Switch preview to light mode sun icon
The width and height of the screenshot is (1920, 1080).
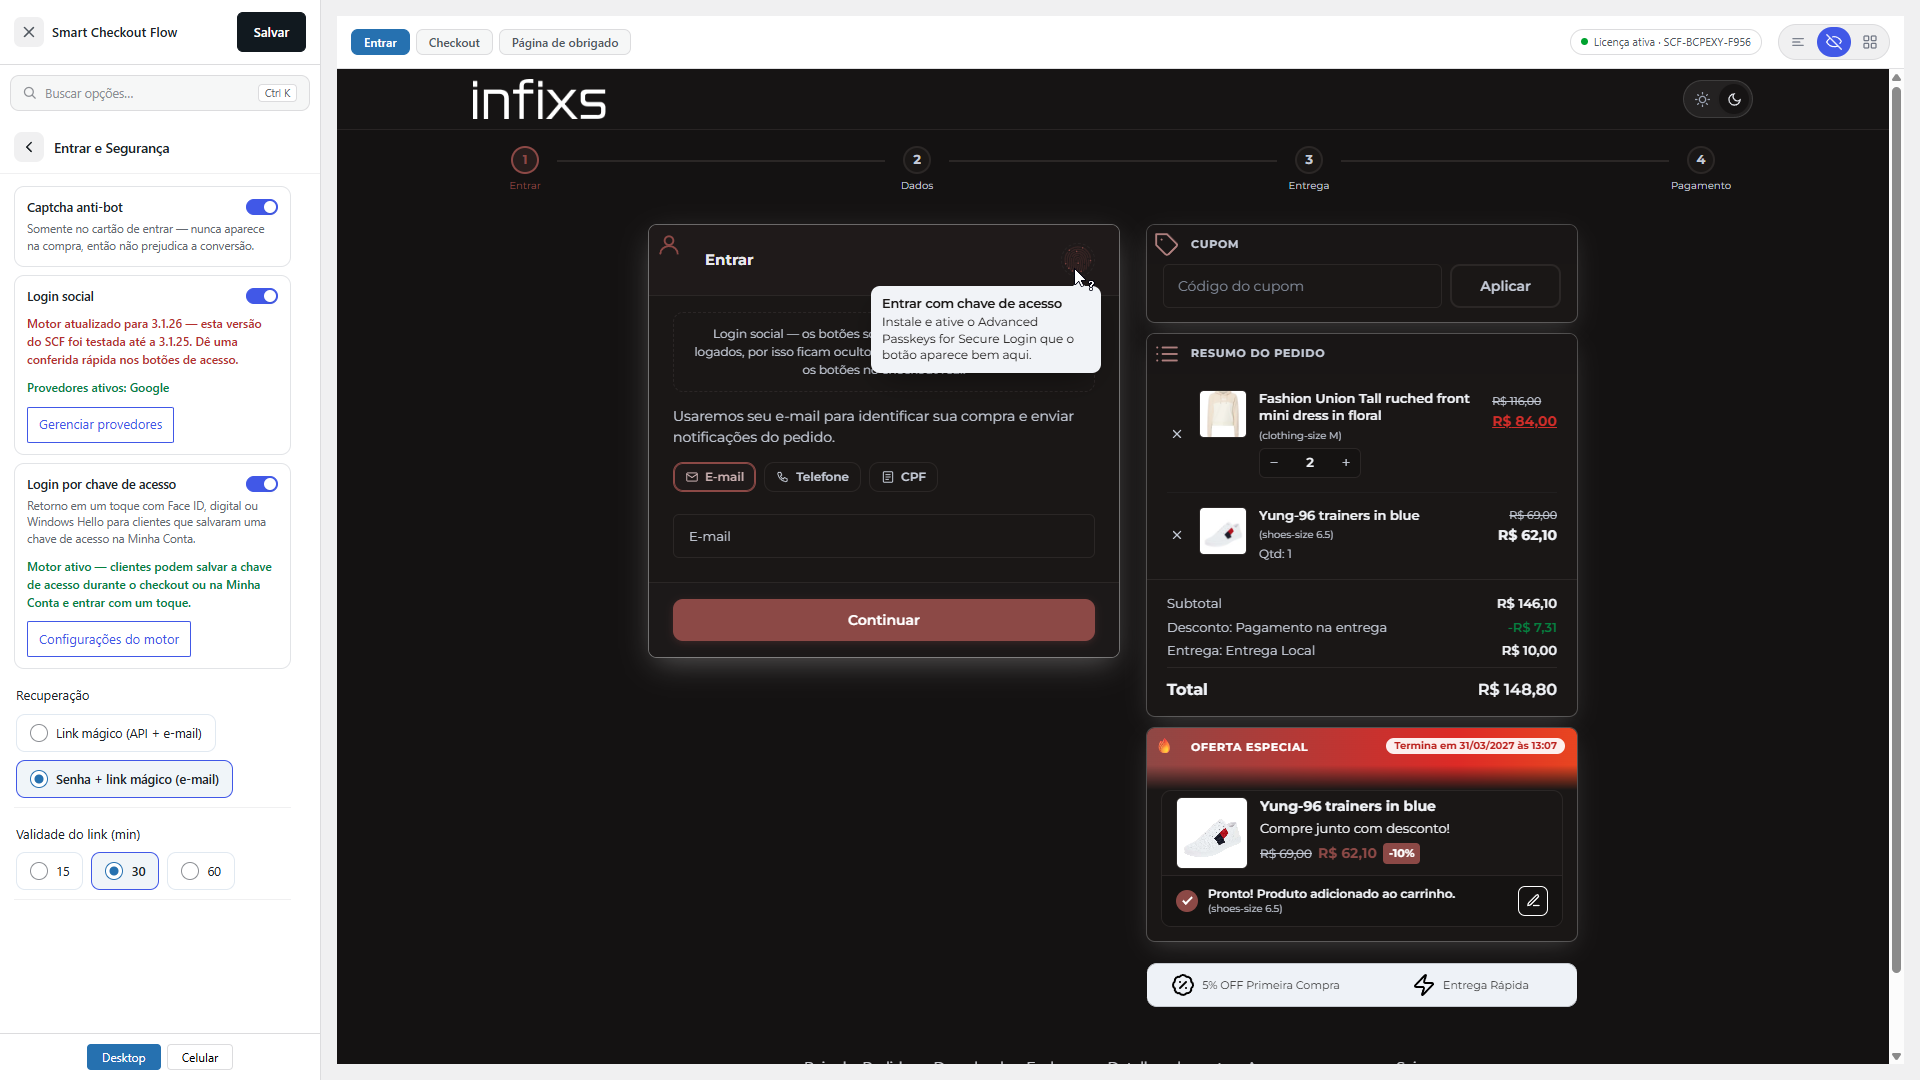pos(1702,99)
